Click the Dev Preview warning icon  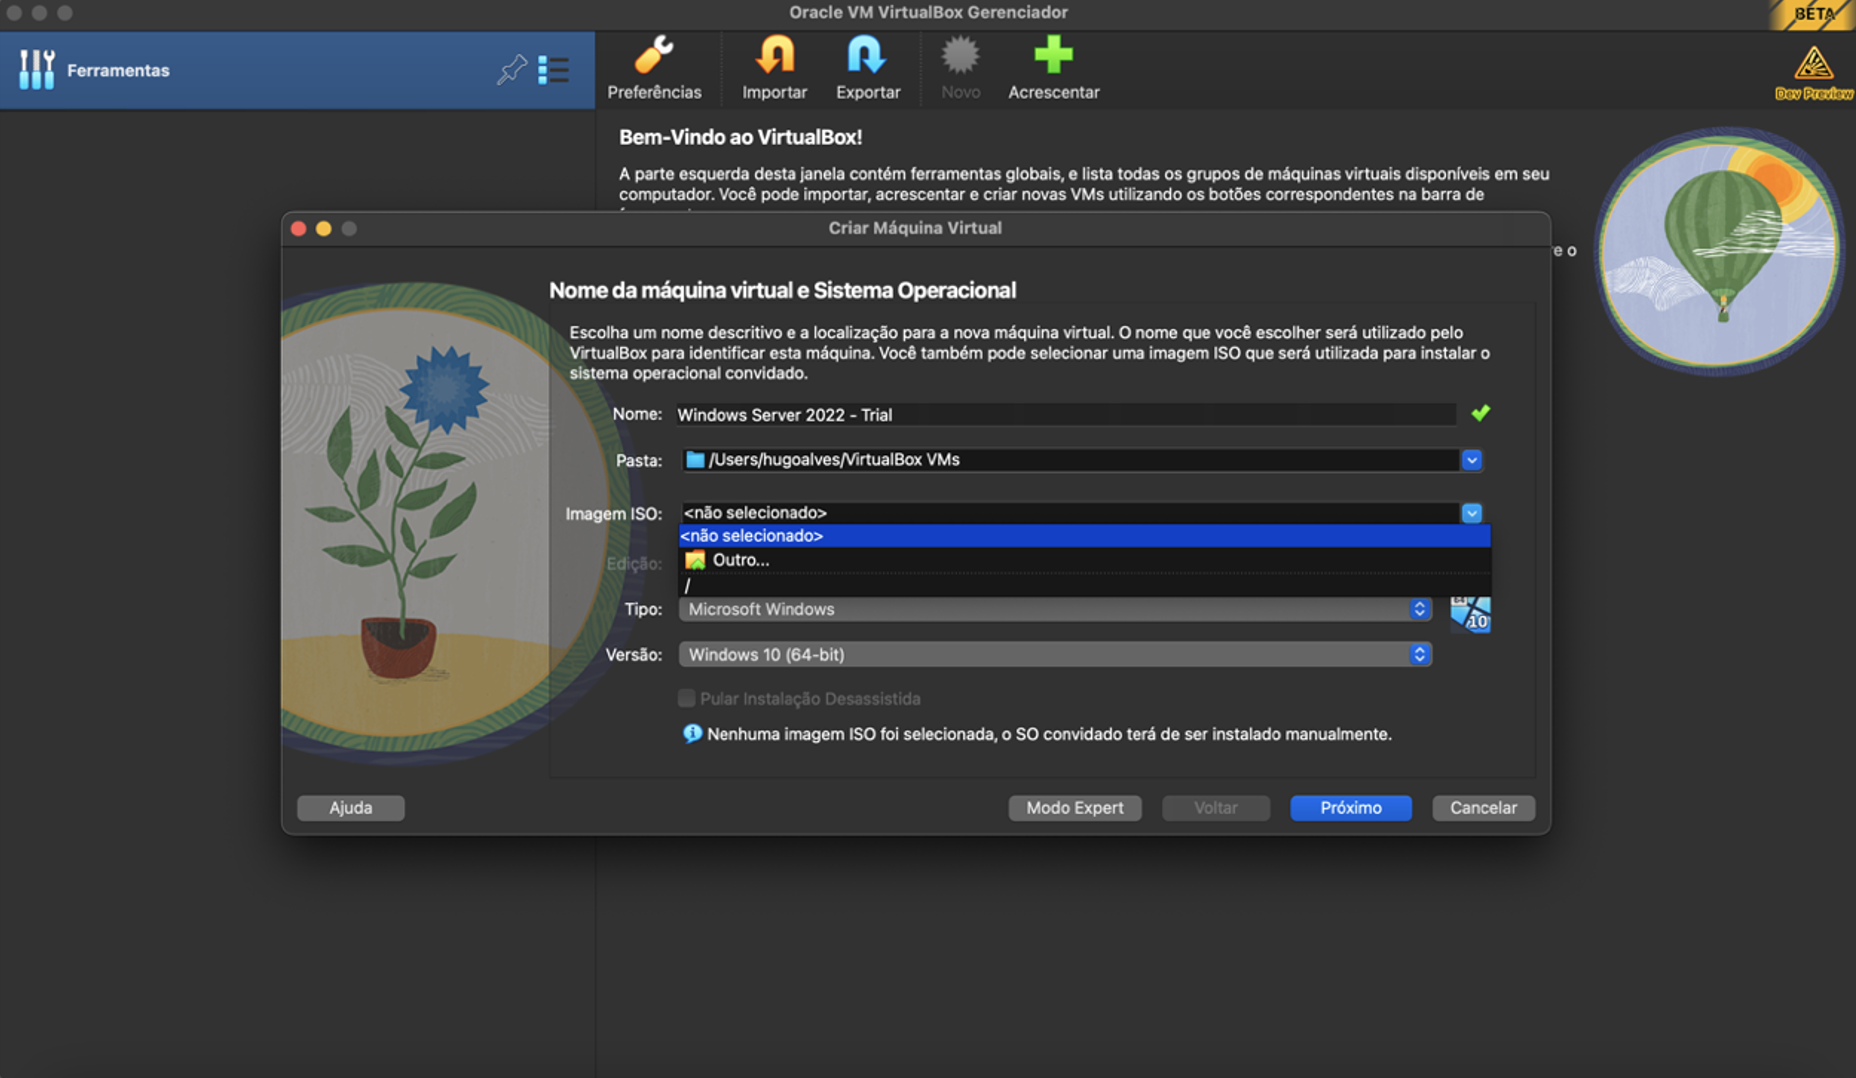1813,65
